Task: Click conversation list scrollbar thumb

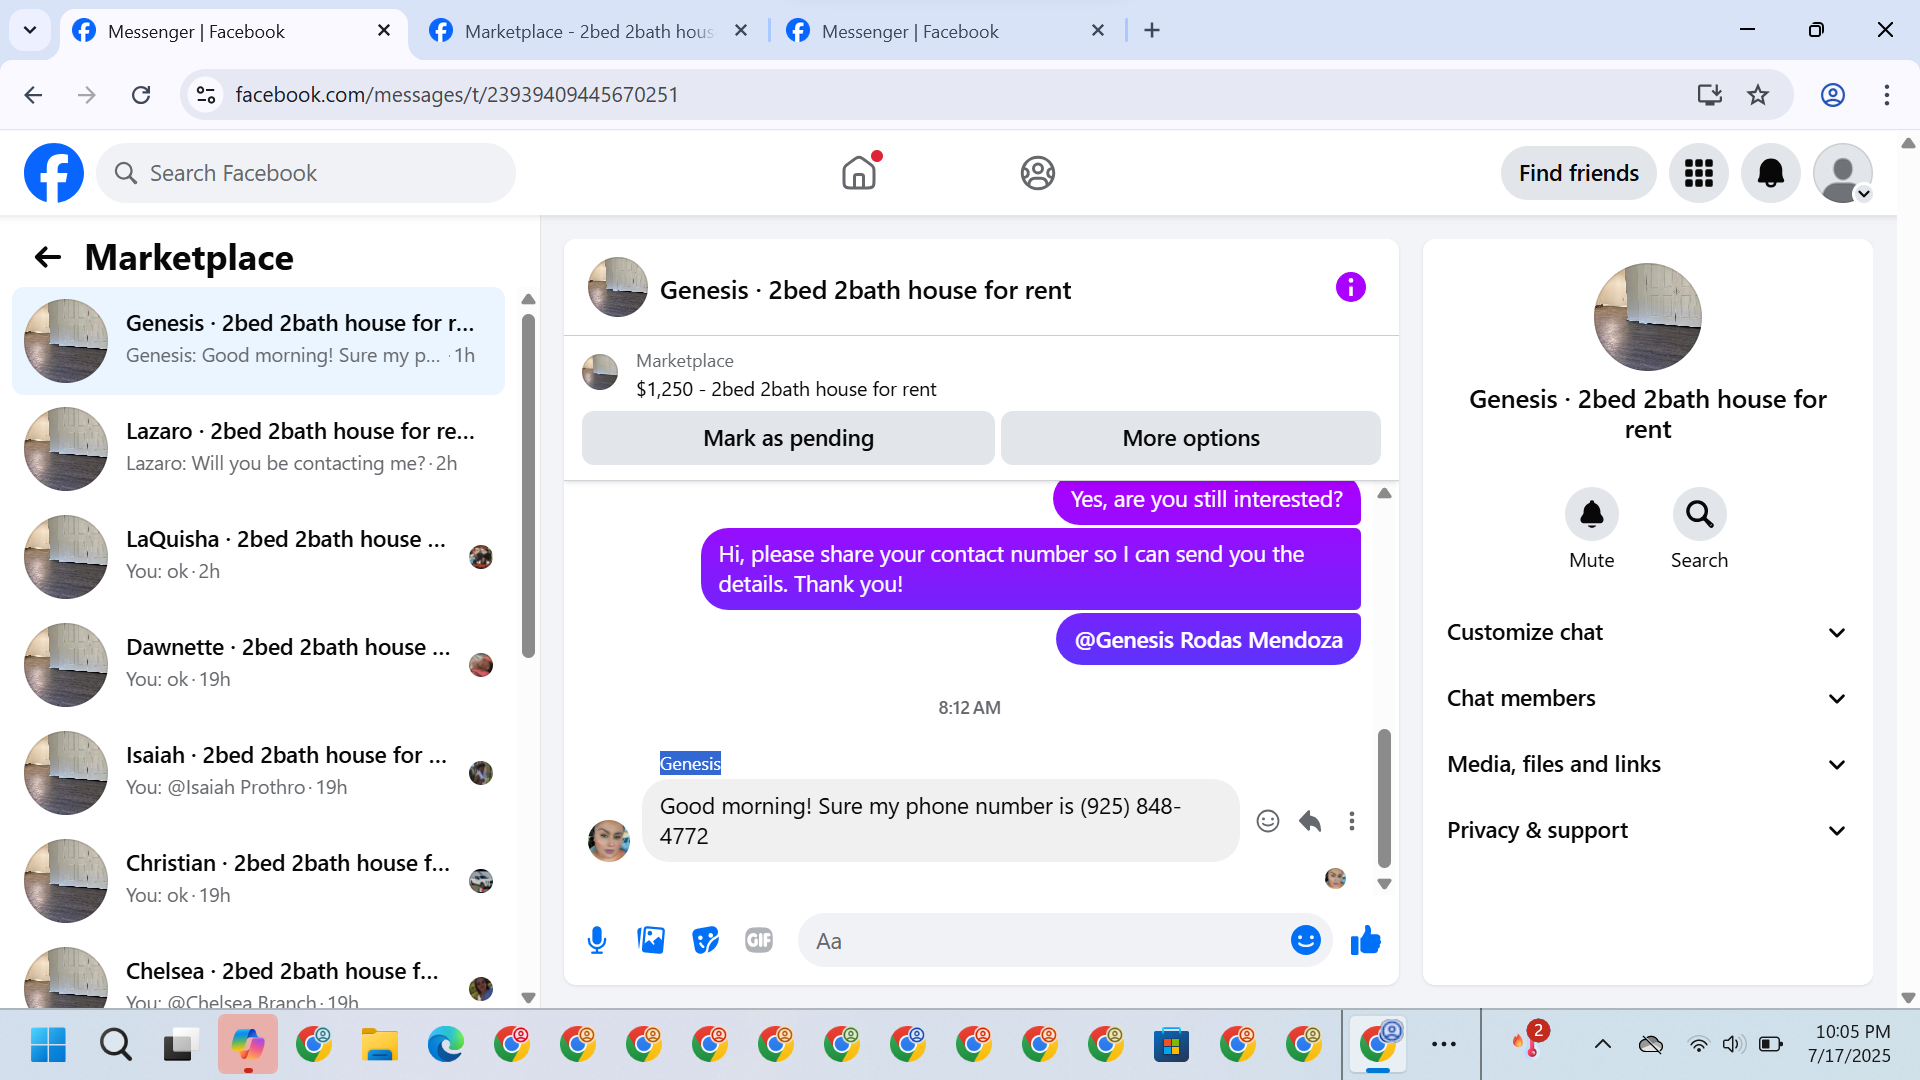Action: (x=528, y=485)
